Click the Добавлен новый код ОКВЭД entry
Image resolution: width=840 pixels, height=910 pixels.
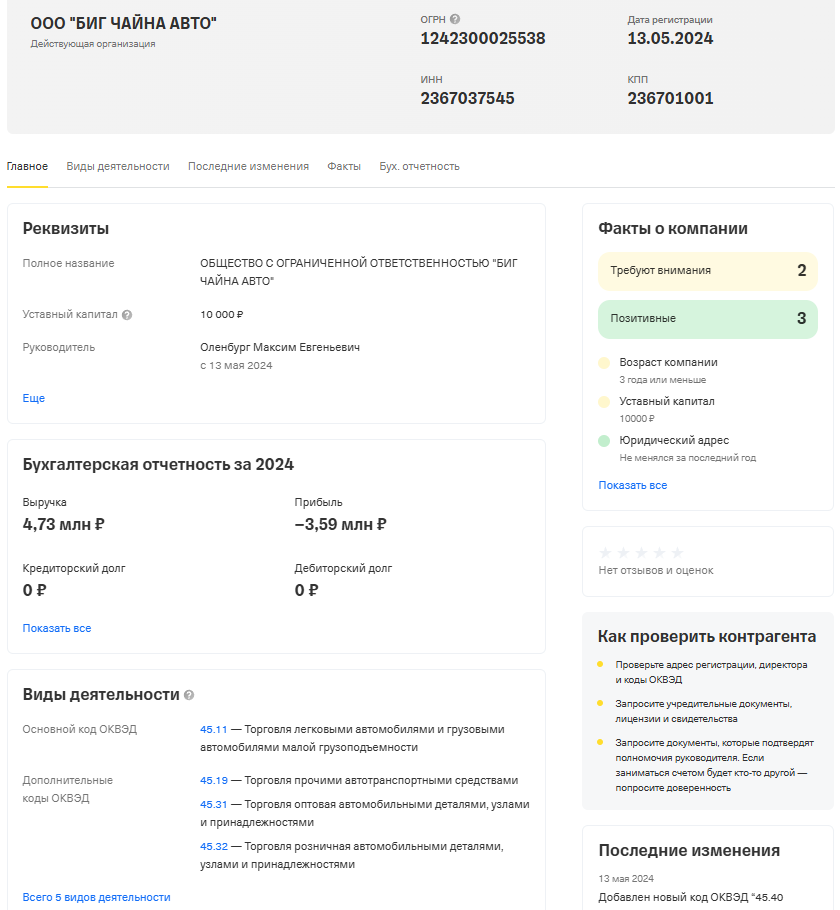(x=691, y=897)
